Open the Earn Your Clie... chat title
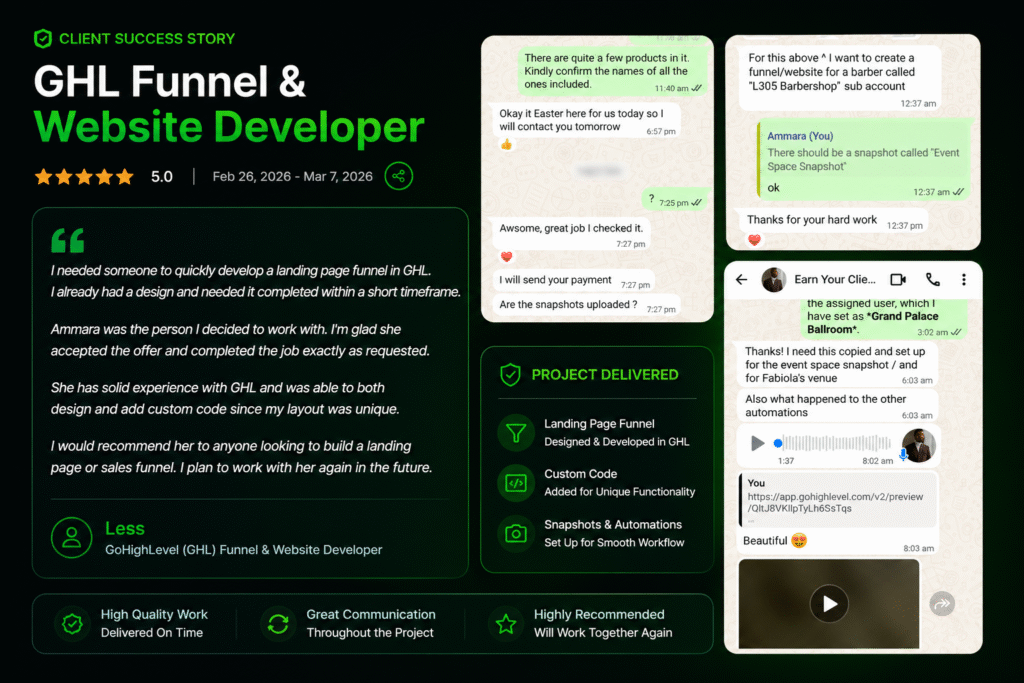Image resolution: width=1024 pixels, height=683 pixels. point(835,279)
